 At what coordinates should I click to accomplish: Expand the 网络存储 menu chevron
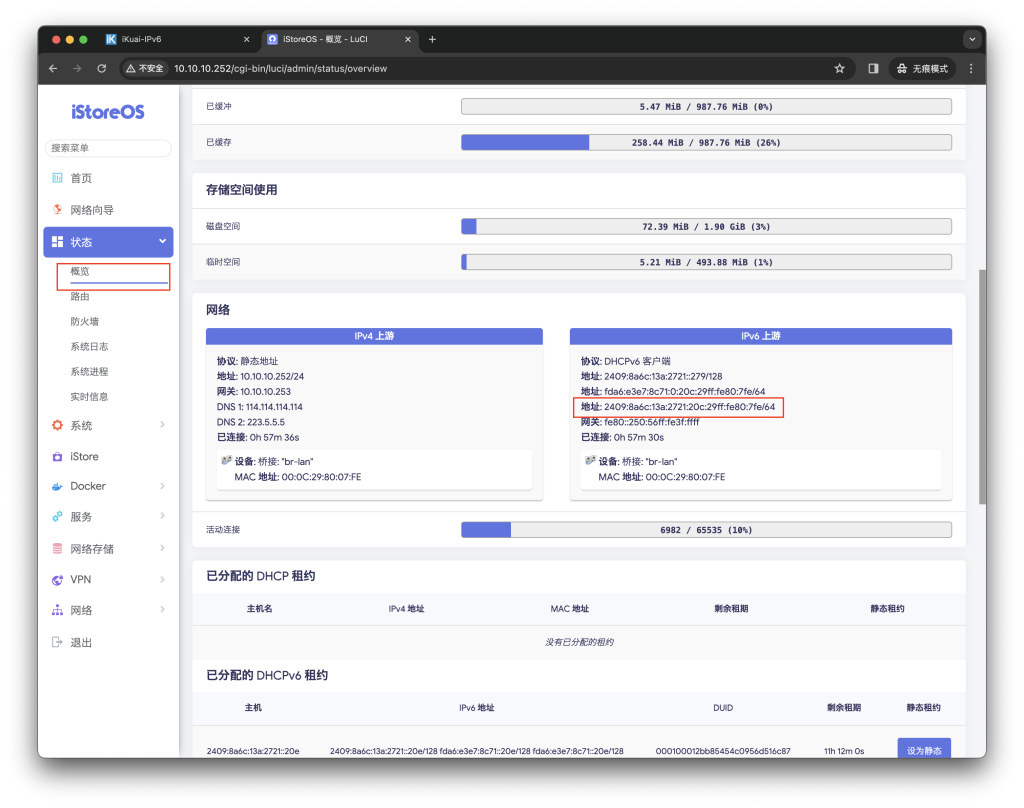tap(163, 548)
